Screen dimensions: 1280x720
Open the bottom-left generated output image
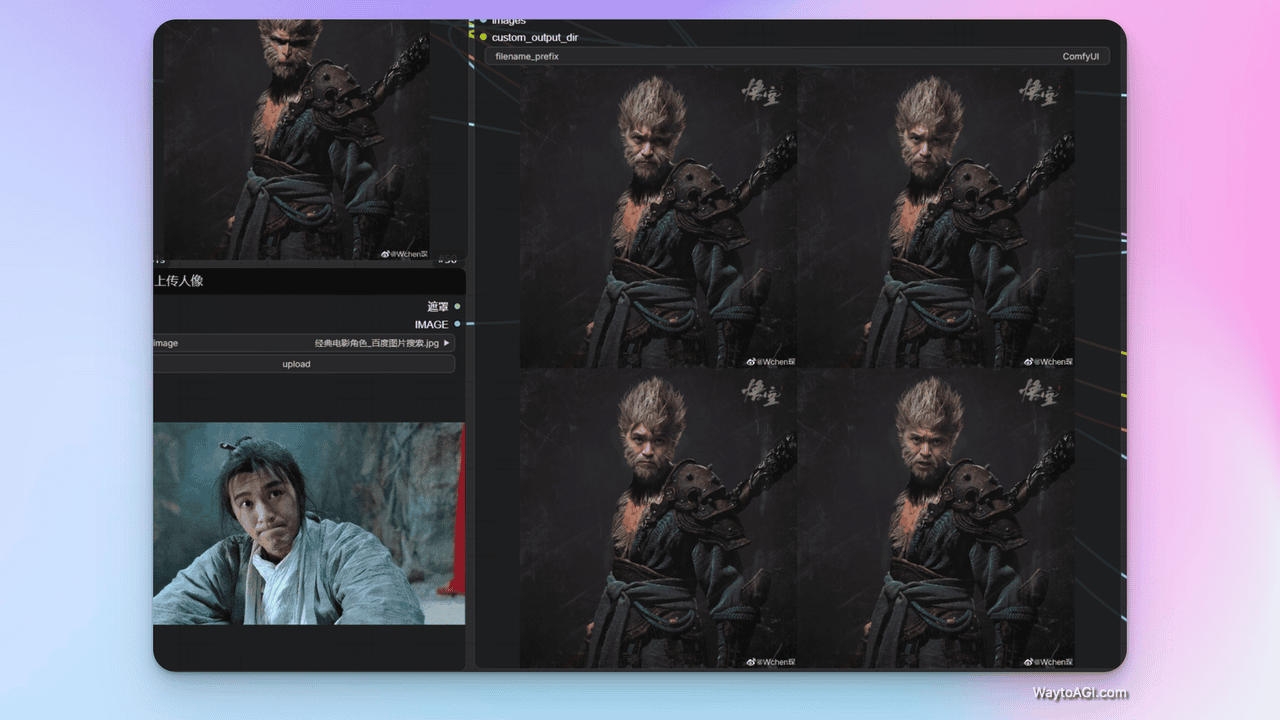click(x=658, y=518)
